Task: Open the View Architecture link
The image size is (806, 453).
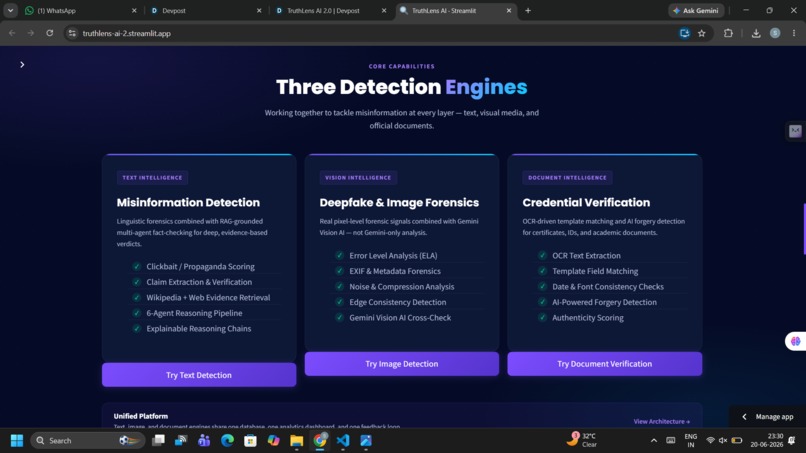Action: [662, 421]
